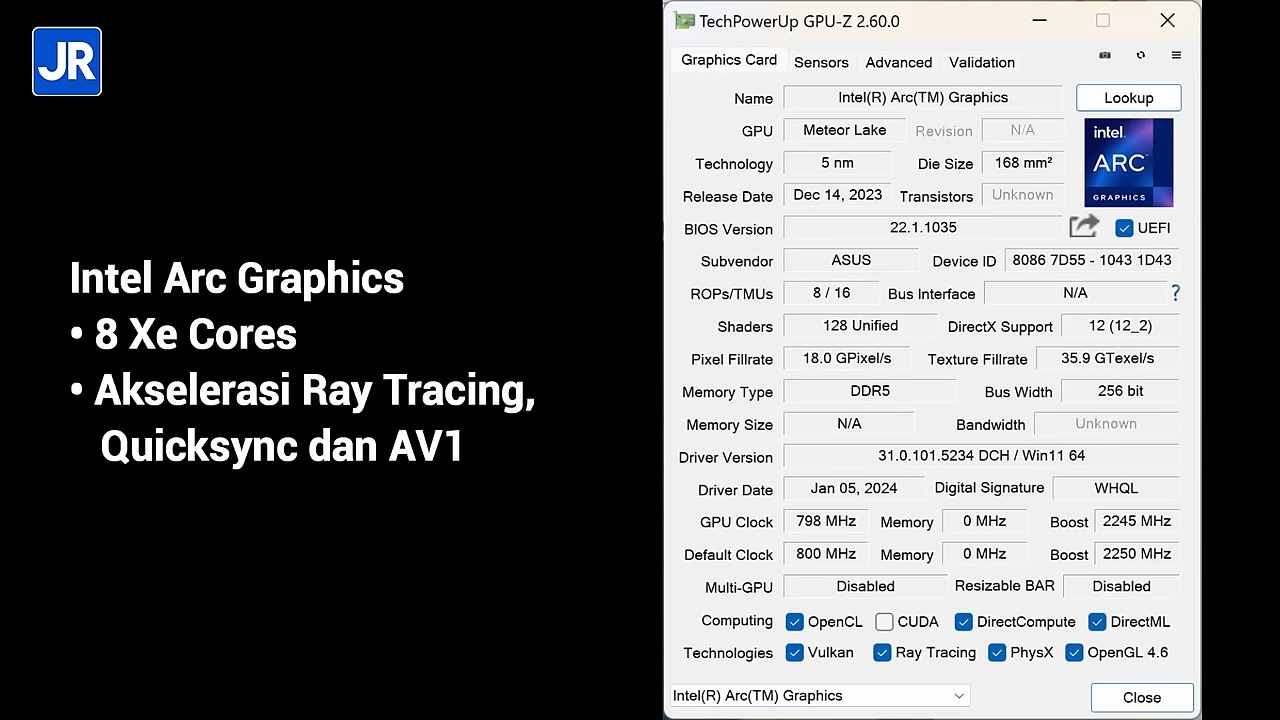Image resolution: width=1280 pixels, height=720 pixels.
Task: Click the GPU Clock value 798 MHz
Action: point(826,521)
